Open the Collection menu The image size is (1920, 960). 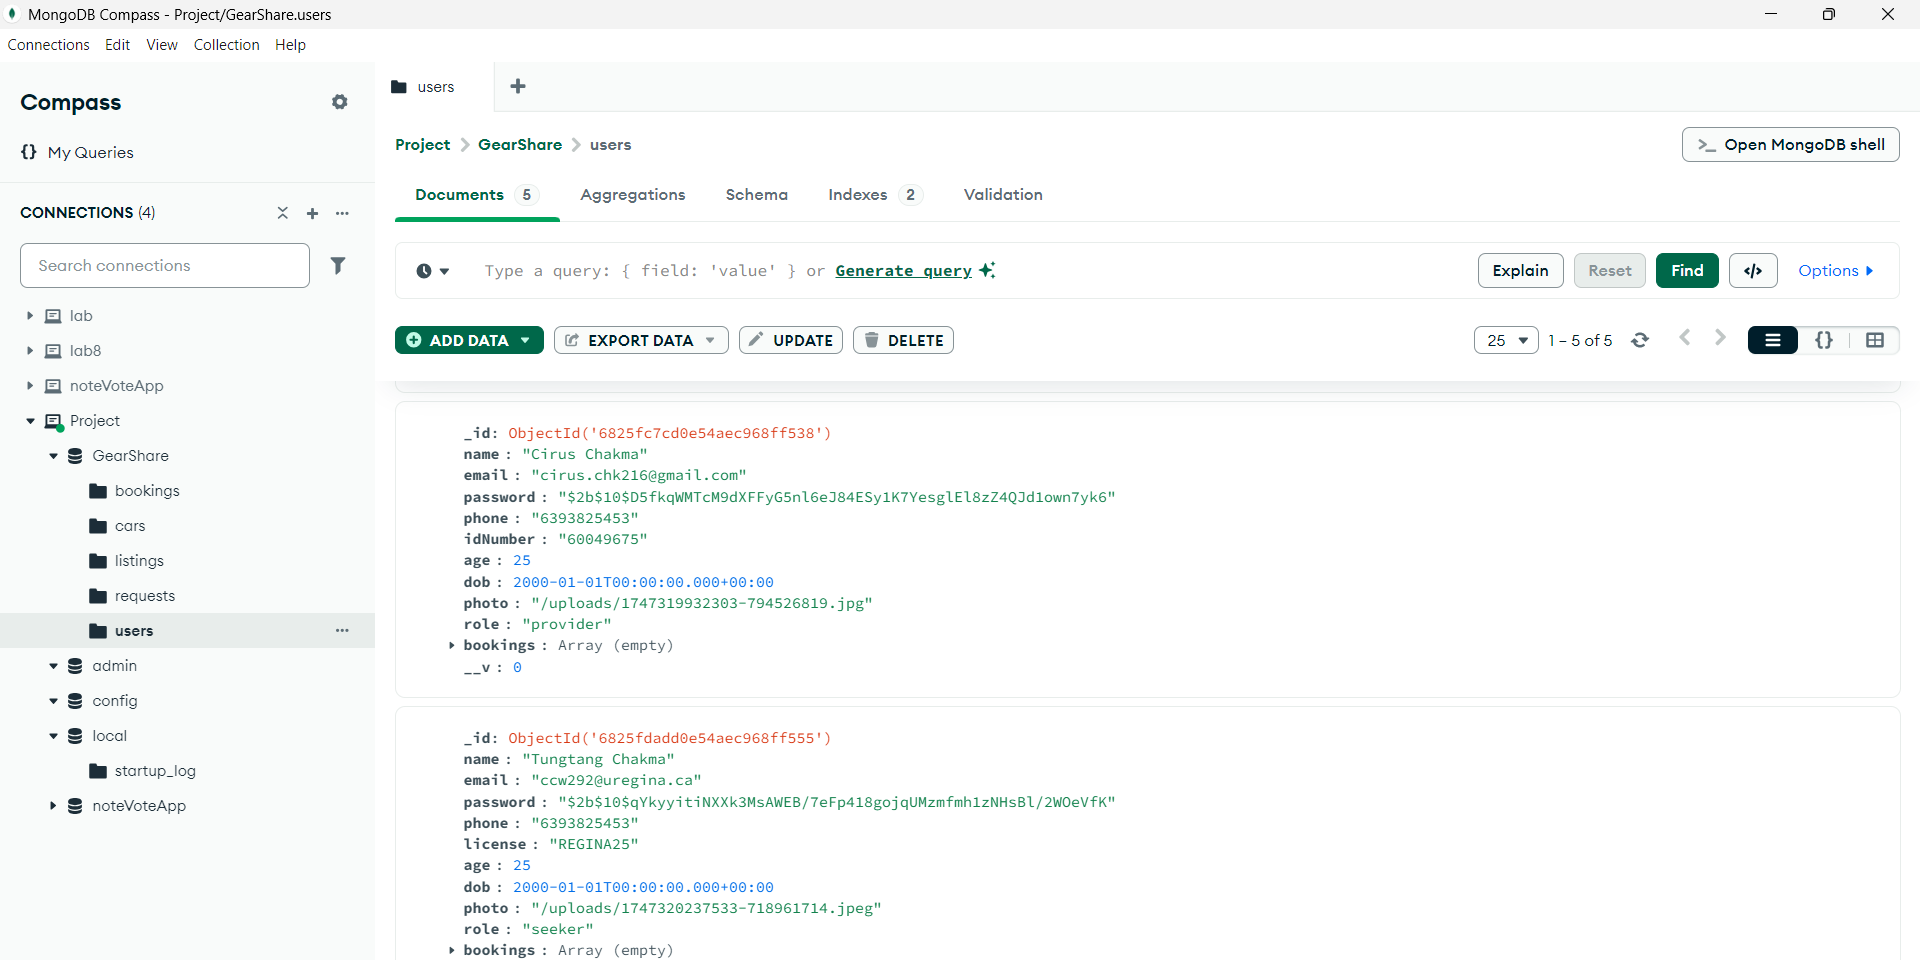pyautogui.click(x=226, y=45)
